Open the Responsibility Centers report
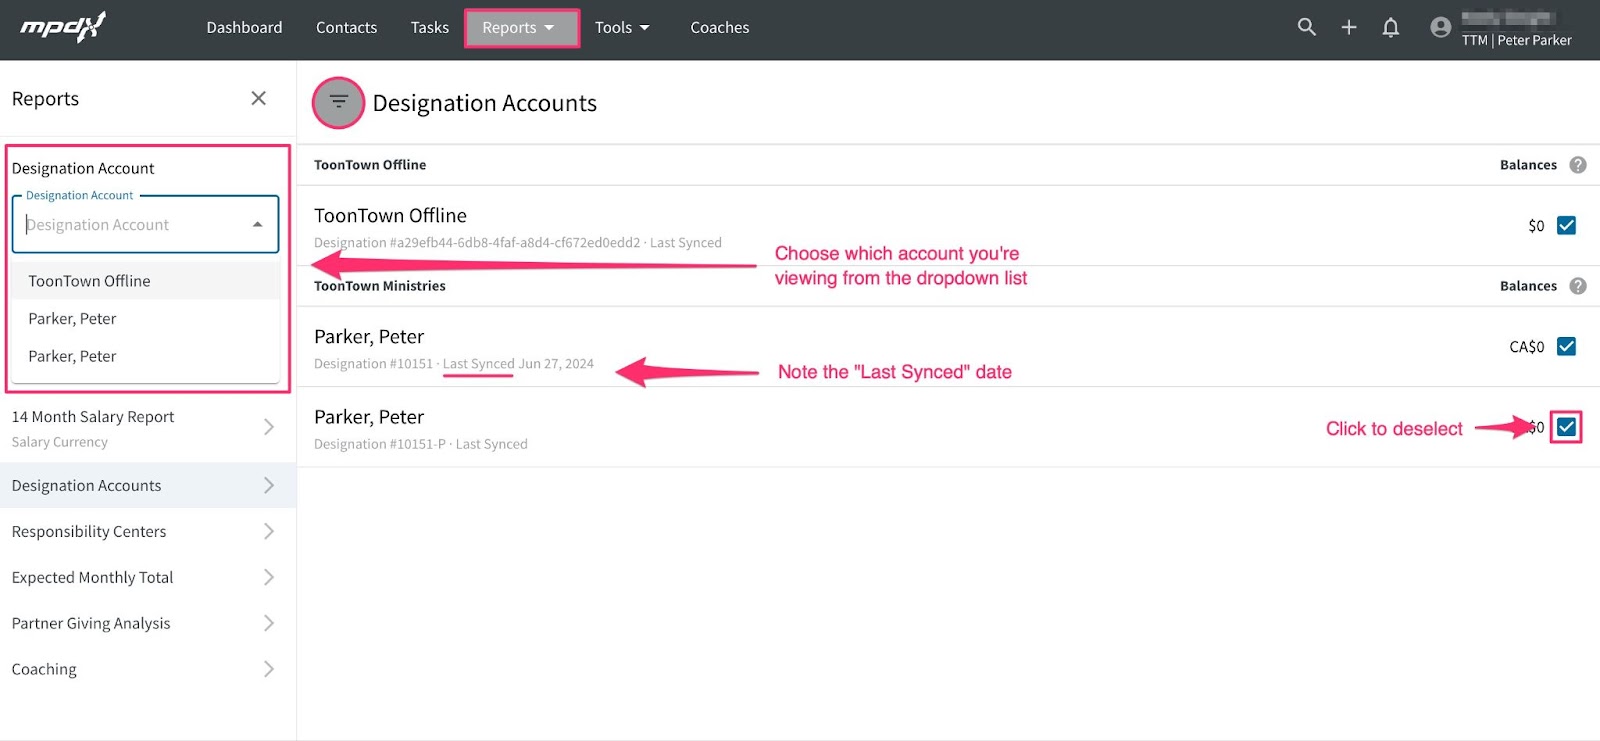Viewport: 1600px width, 741px height. 148,531
